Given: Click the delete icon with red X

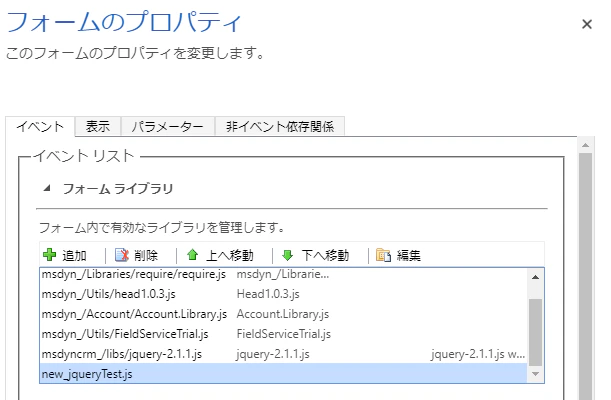Looking at the screenshot, I should 122,255.
